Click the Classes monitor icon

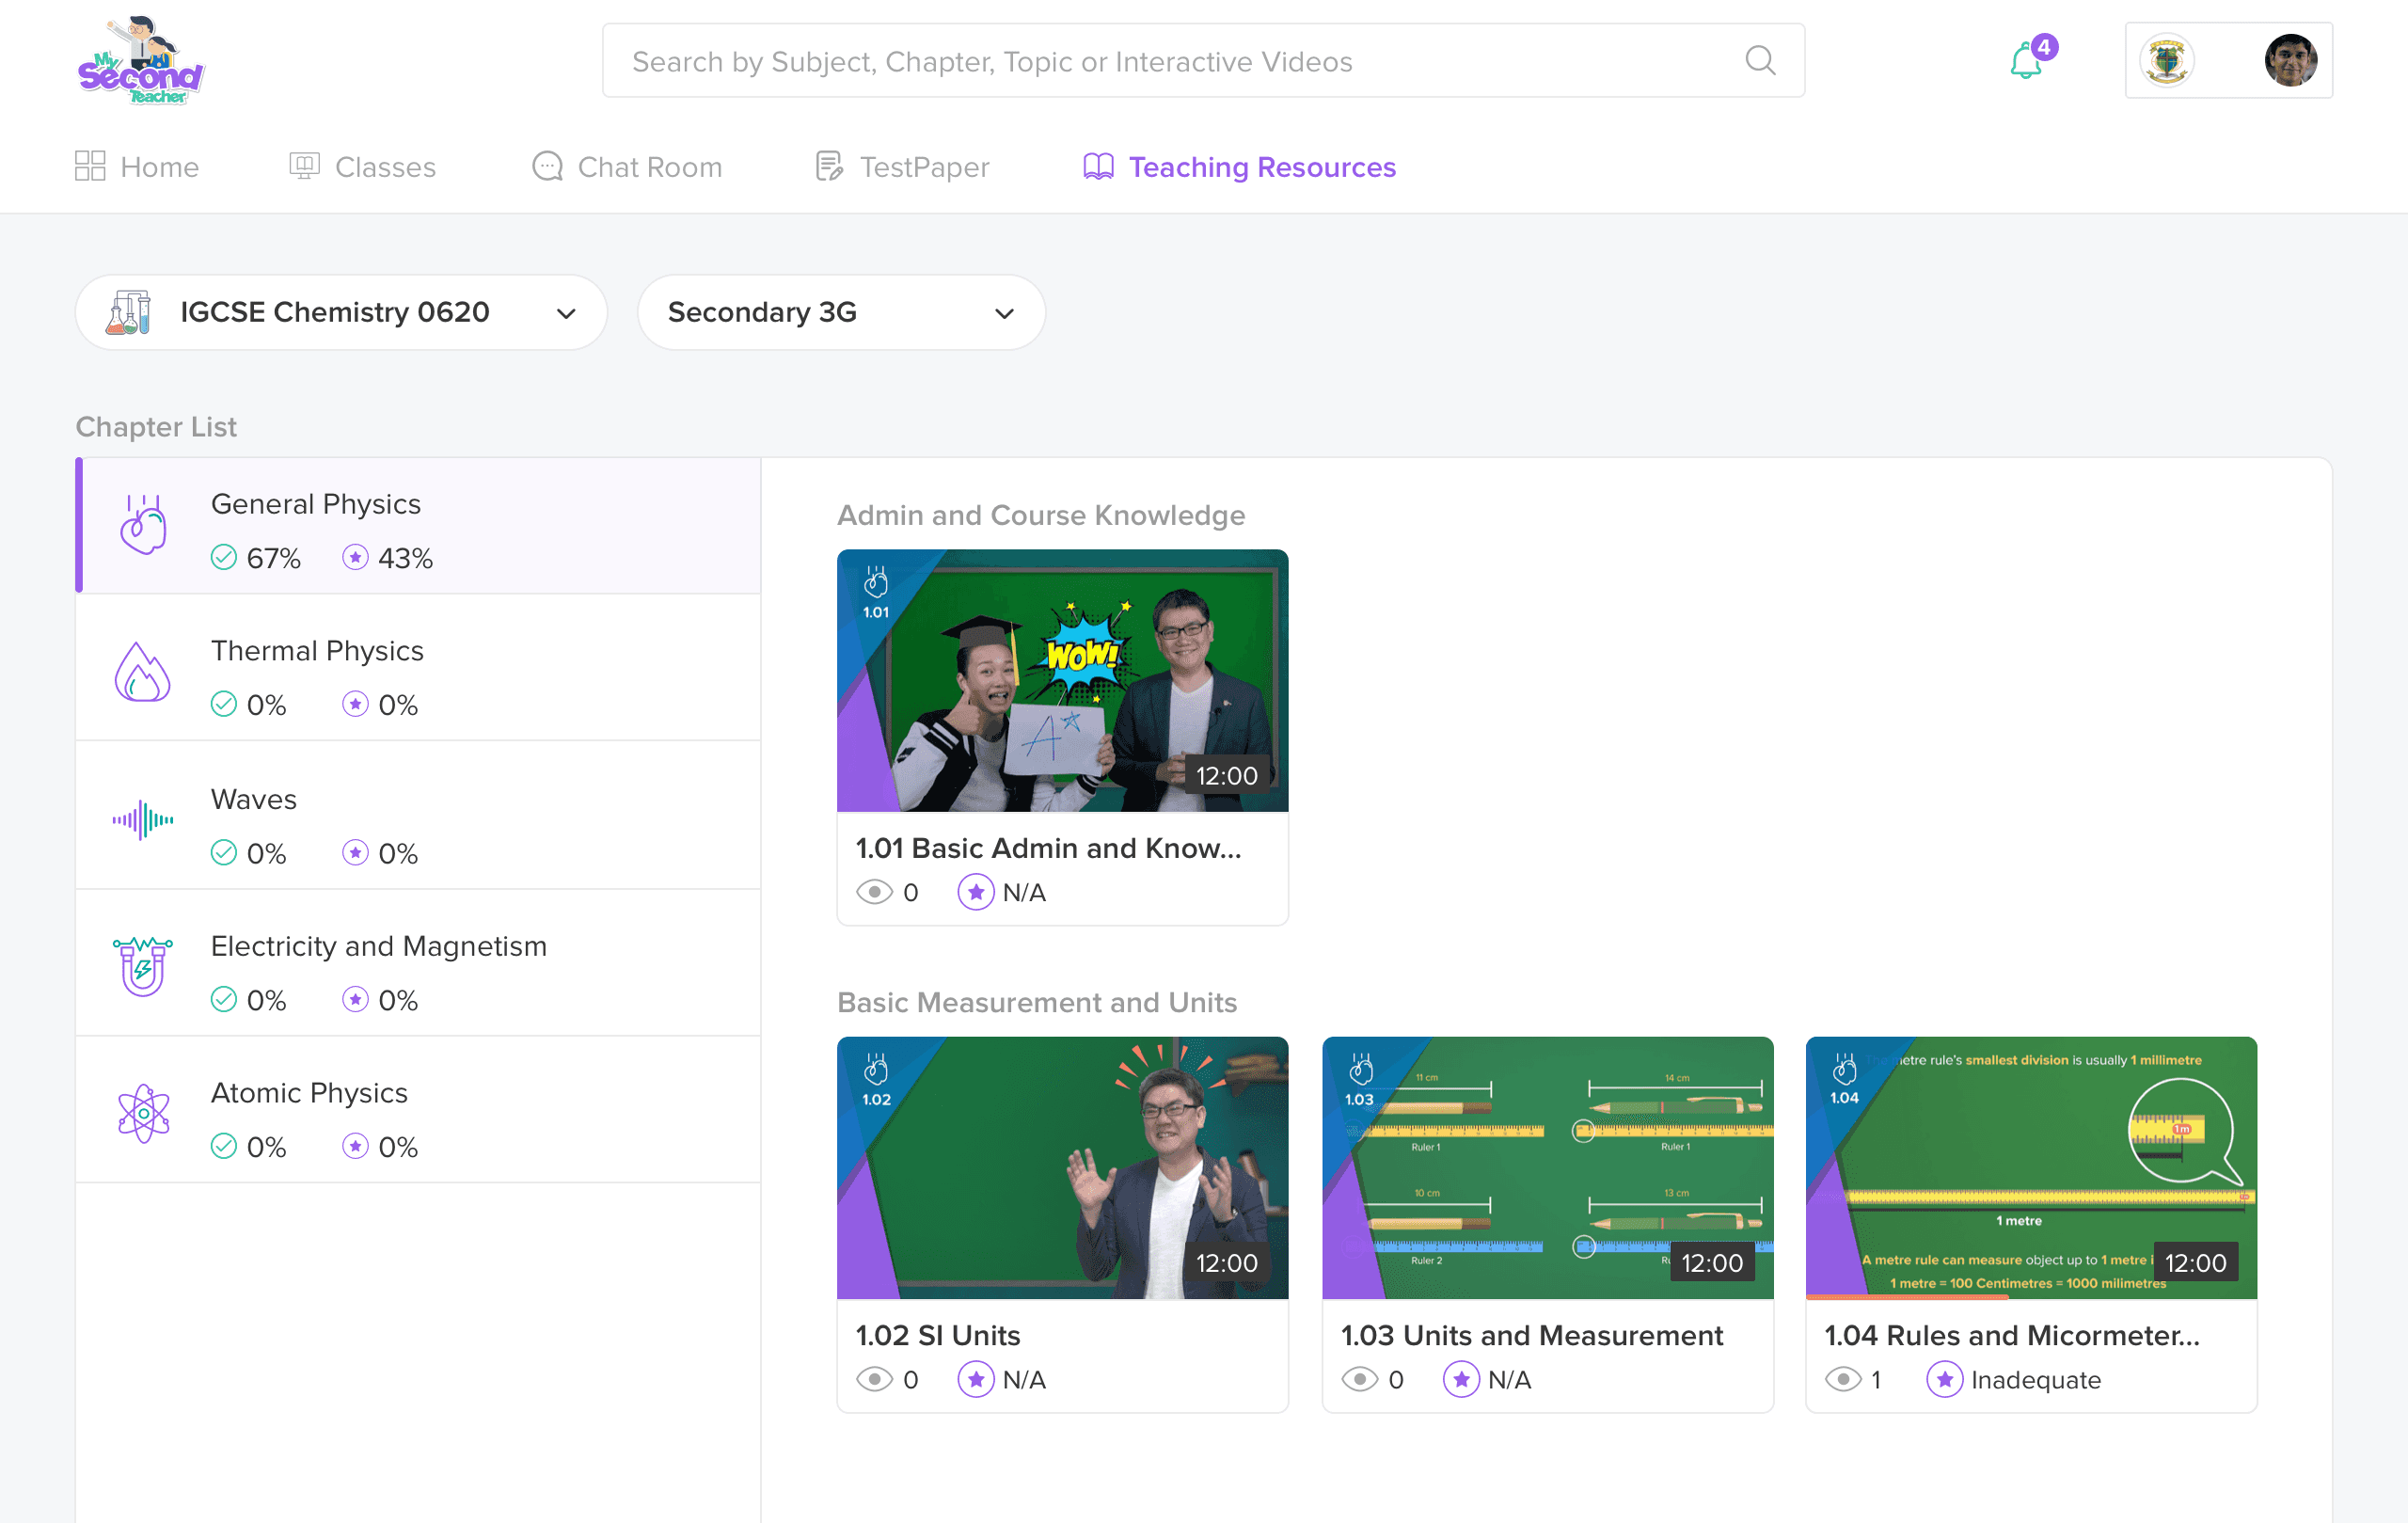pyautogui.click(x=304, y=166)
